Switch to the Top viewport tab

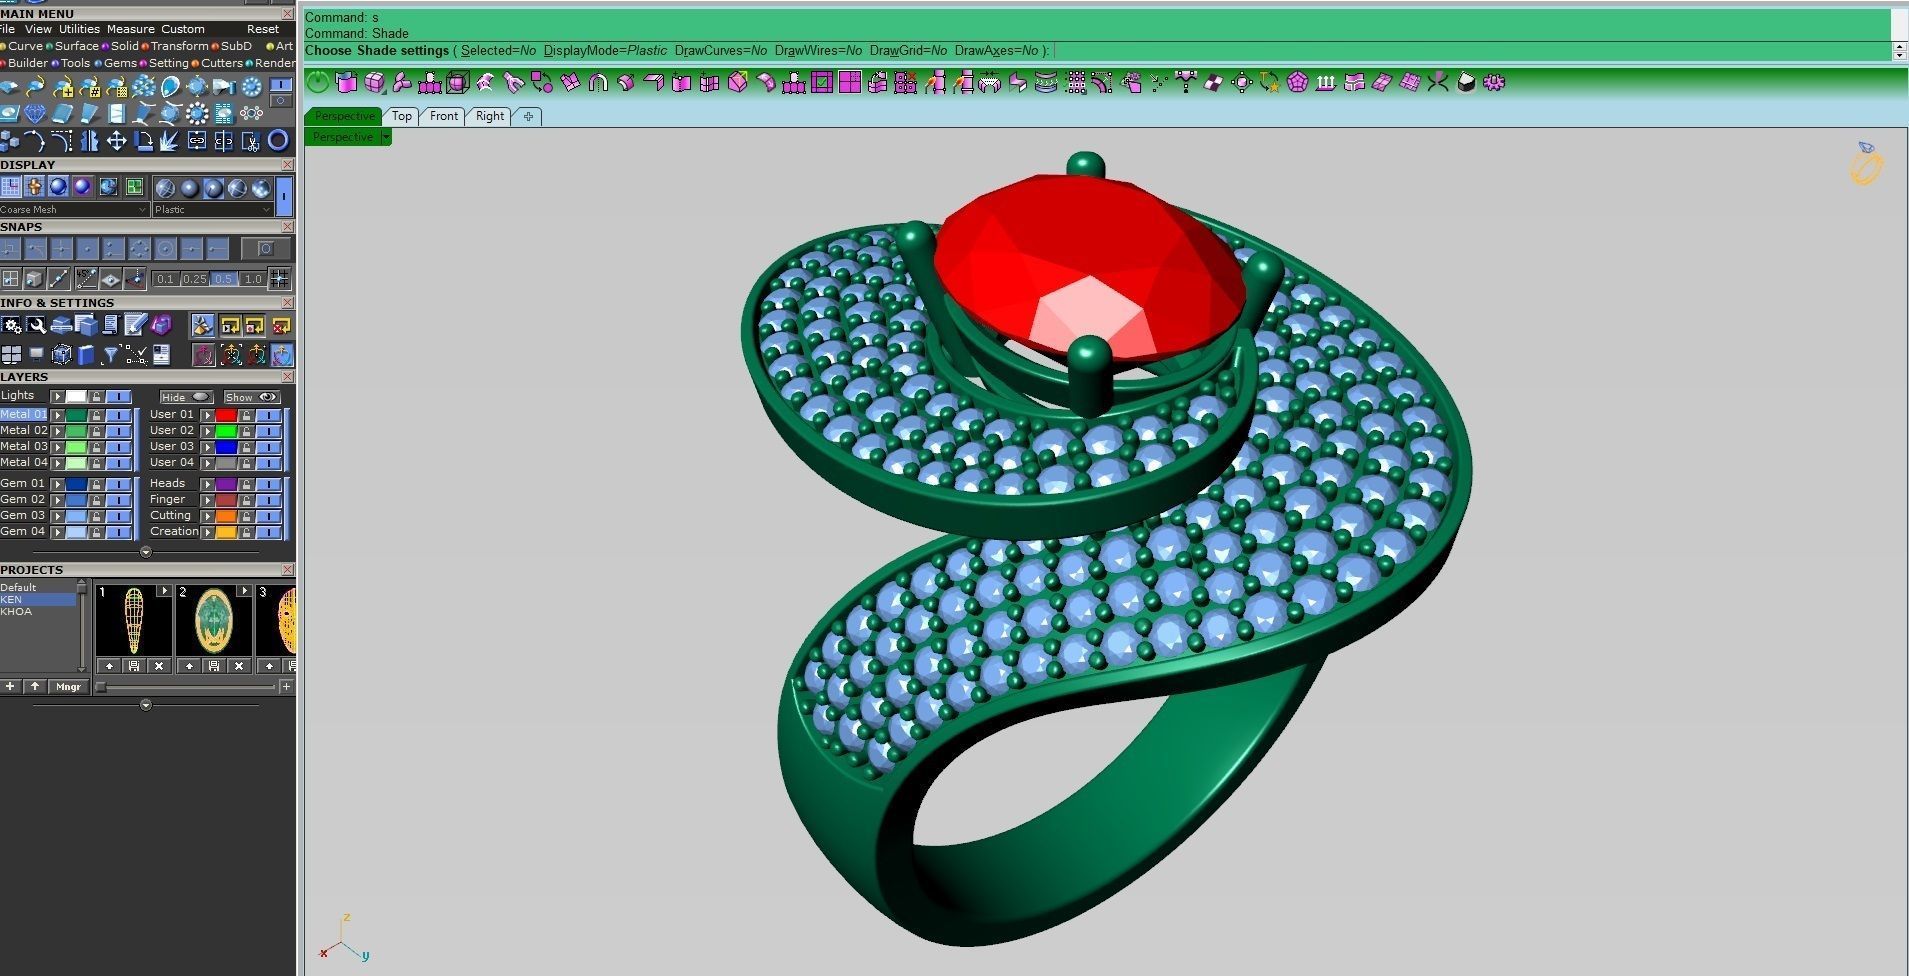(402, 116)
